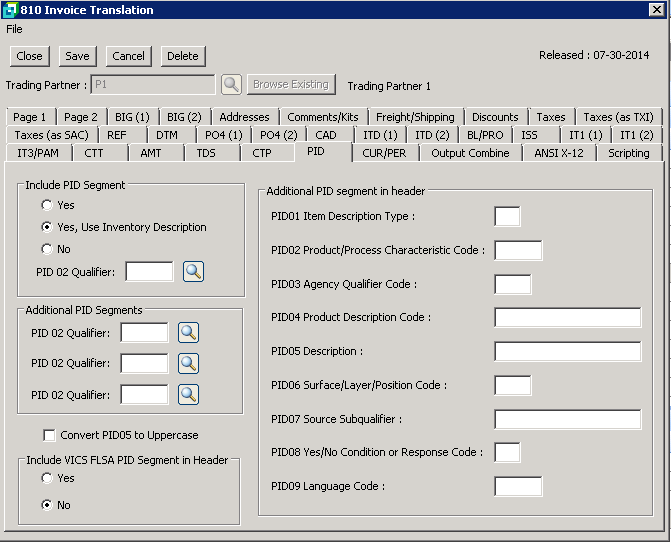Click third lookup icon under Additional PID Segments
This screenshot has height=542, width=671.
pos(188,395)
